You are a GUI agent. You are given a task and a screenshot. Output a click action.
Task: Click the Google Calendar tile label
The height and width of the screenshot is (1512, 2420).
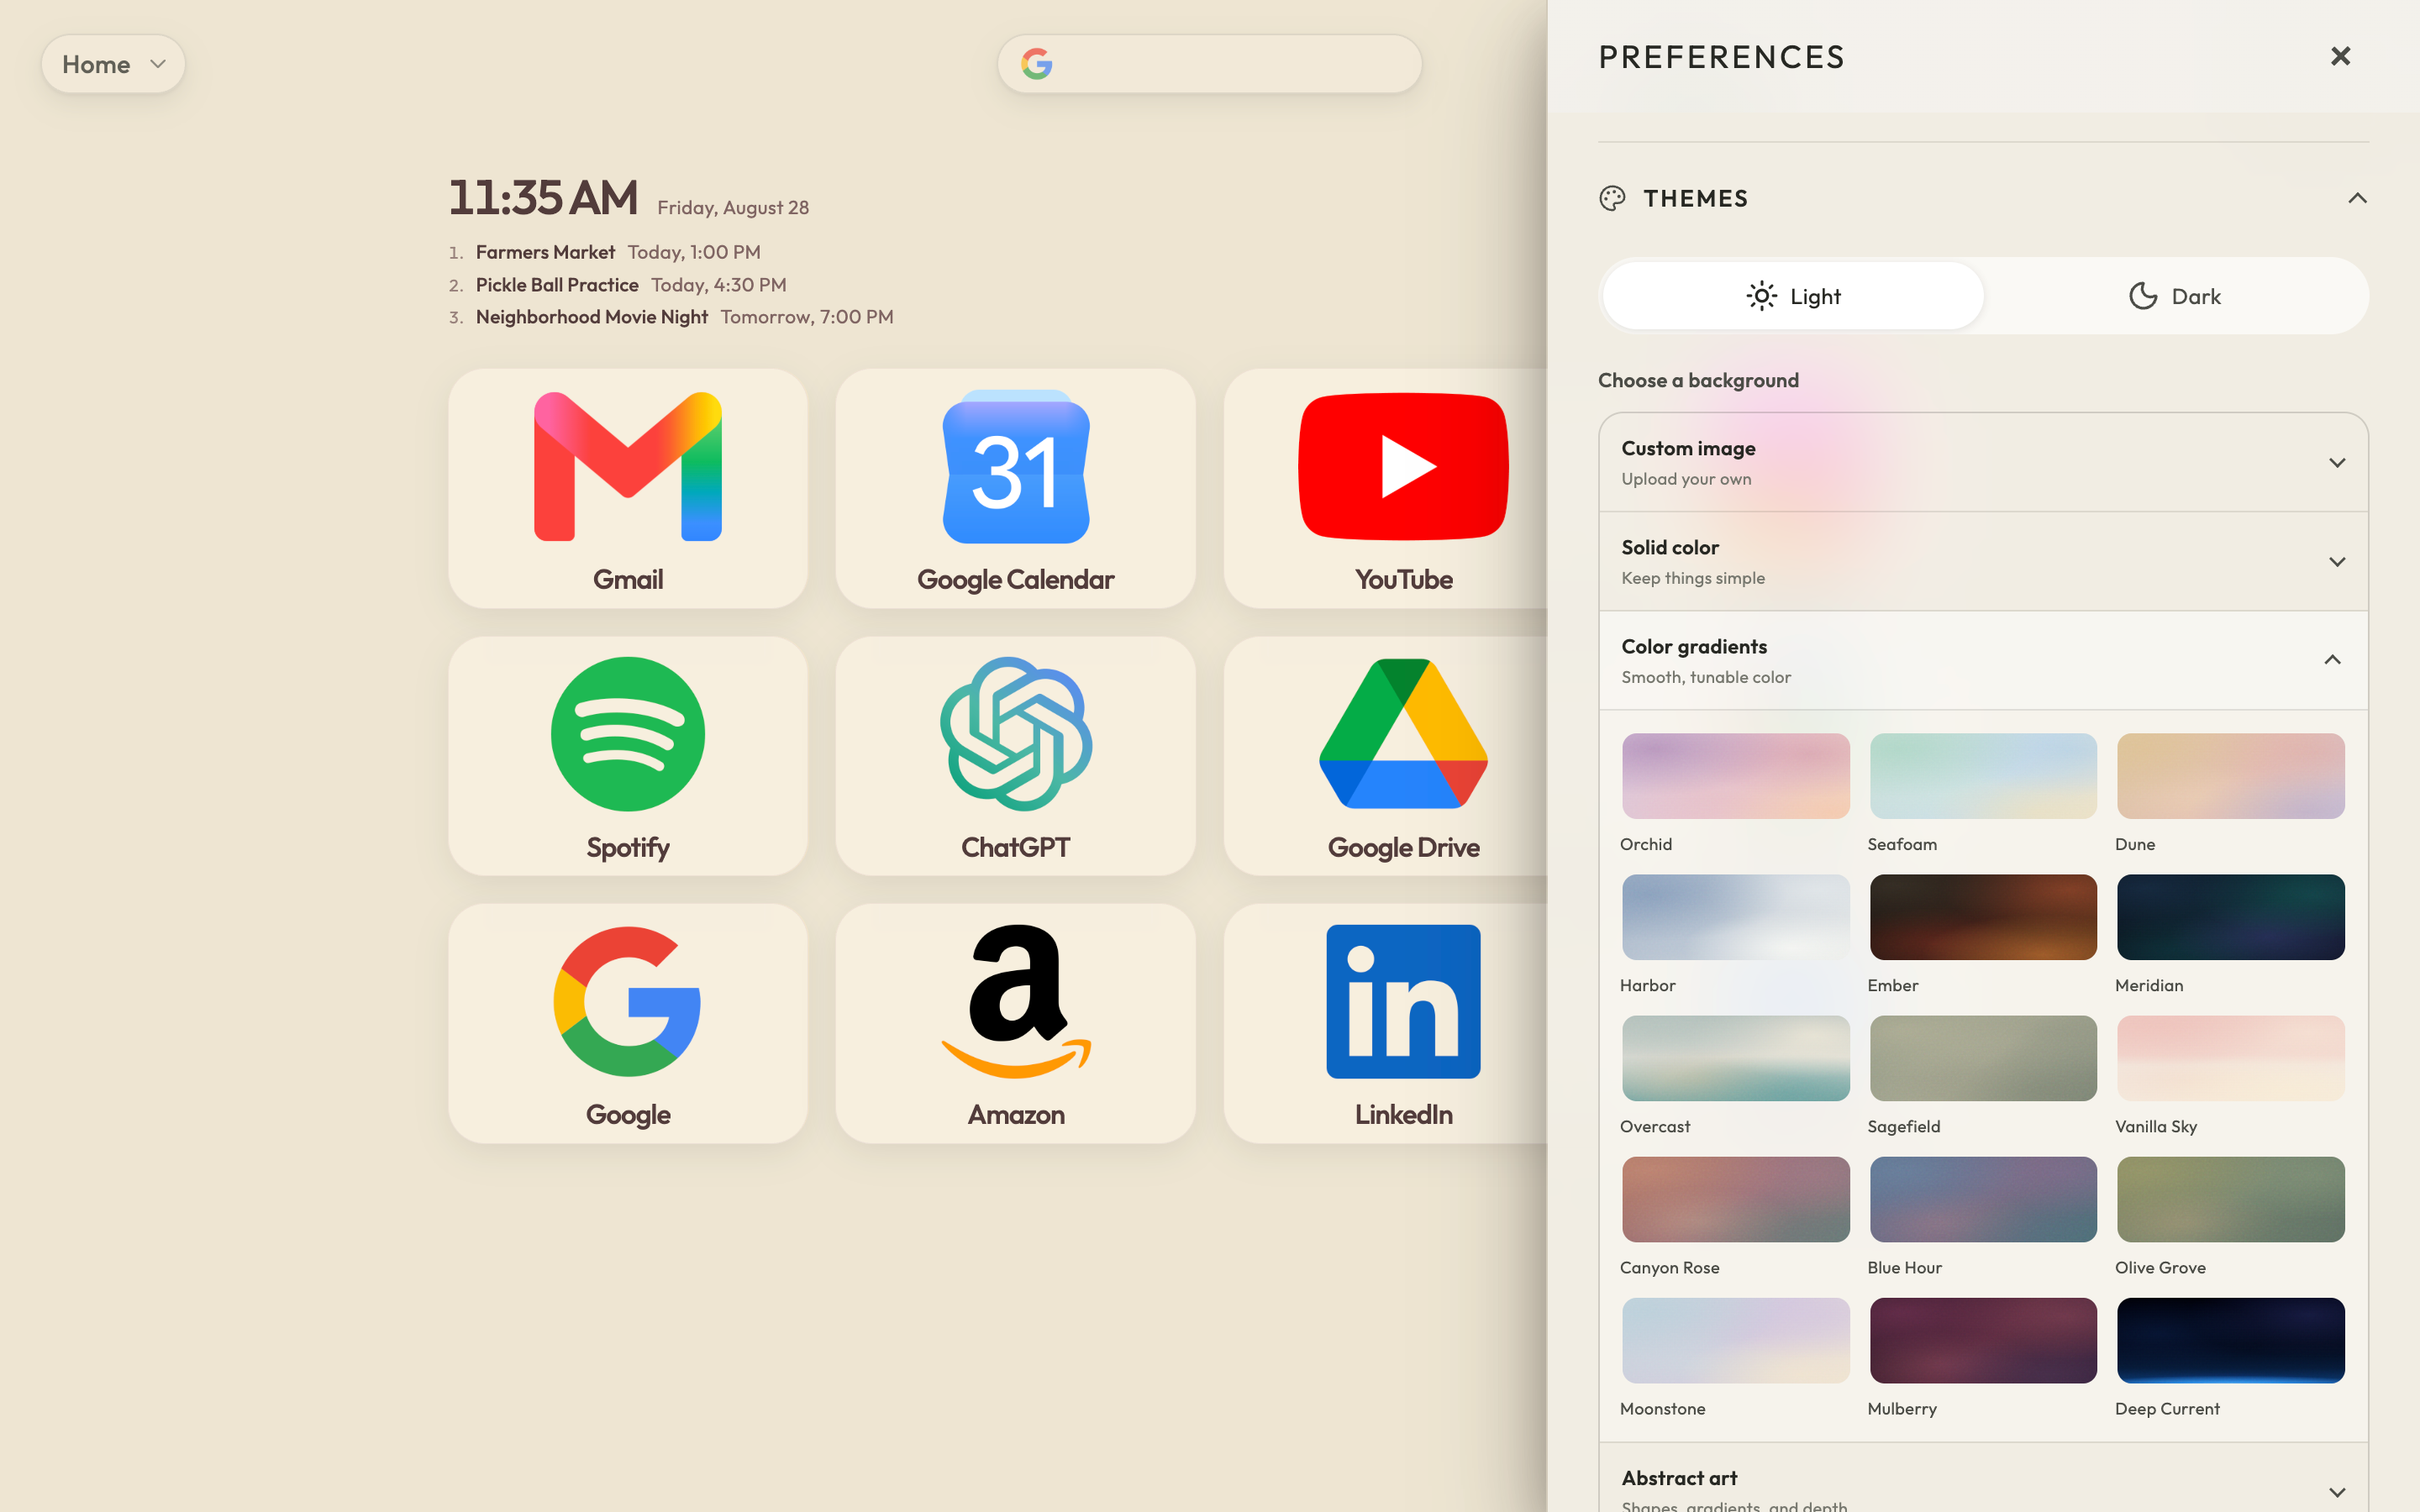(1016, 580)
